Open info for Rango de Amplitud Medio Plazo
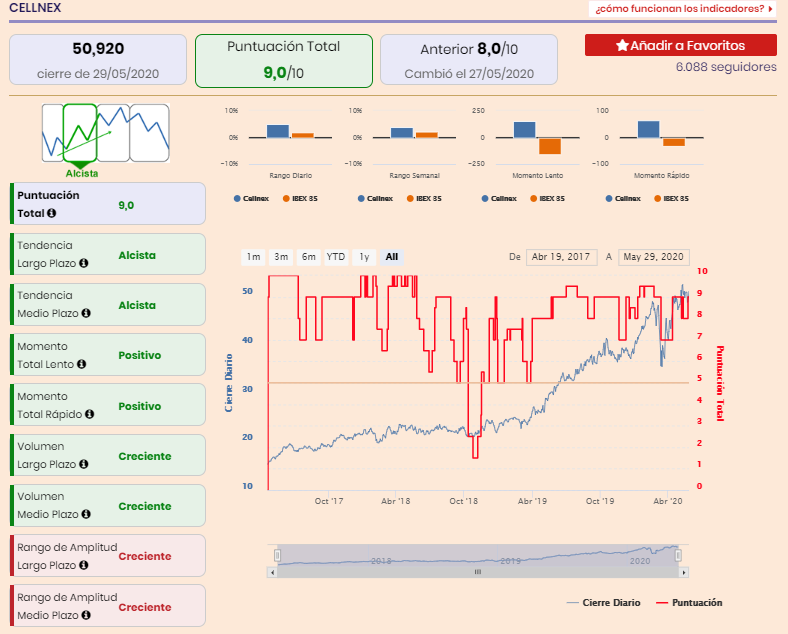788x634 pixels. pyautogui.click(x=86, y=615)
